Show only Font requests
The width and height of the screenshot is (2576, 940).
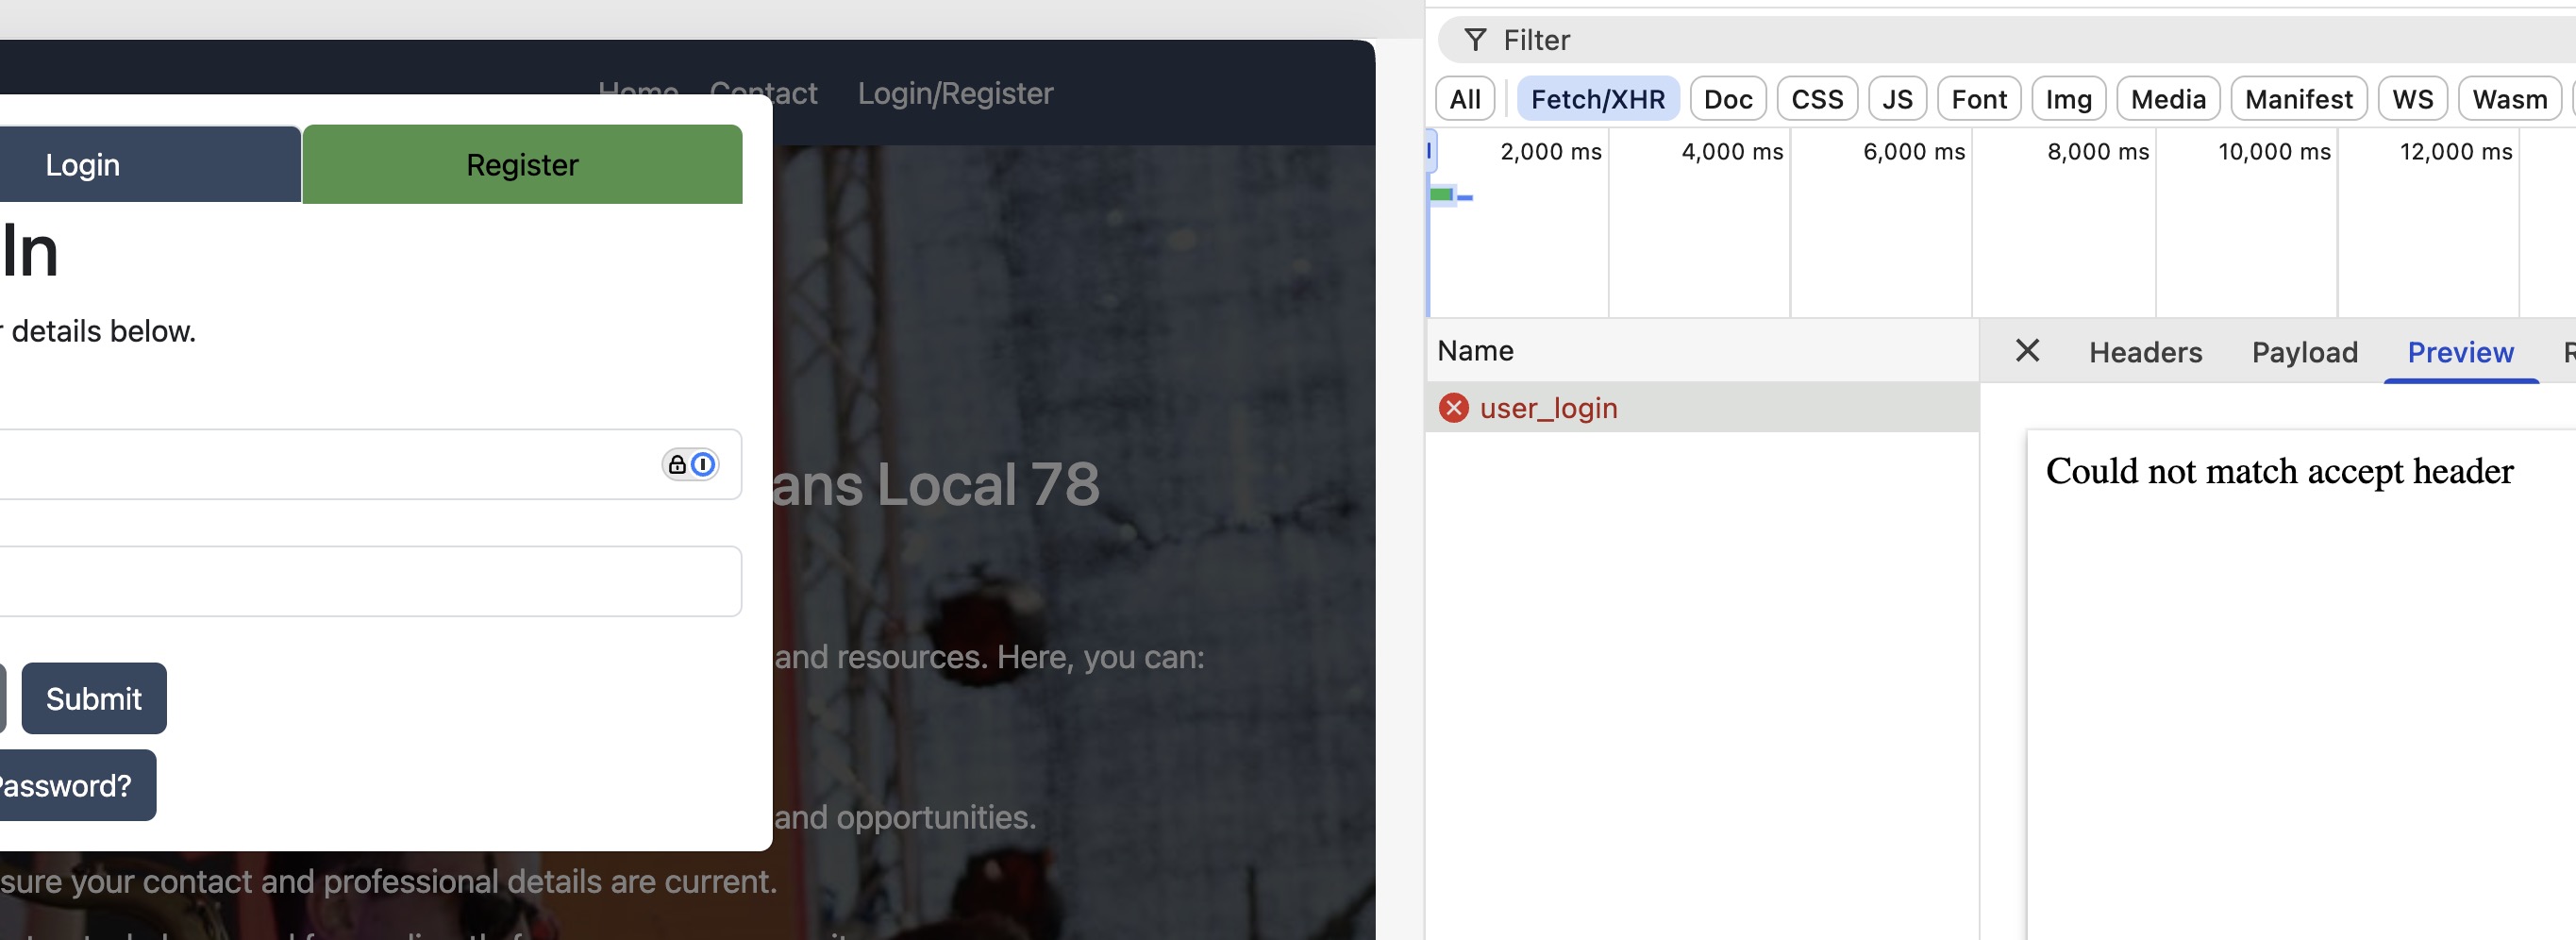(x=1978, y=99)
